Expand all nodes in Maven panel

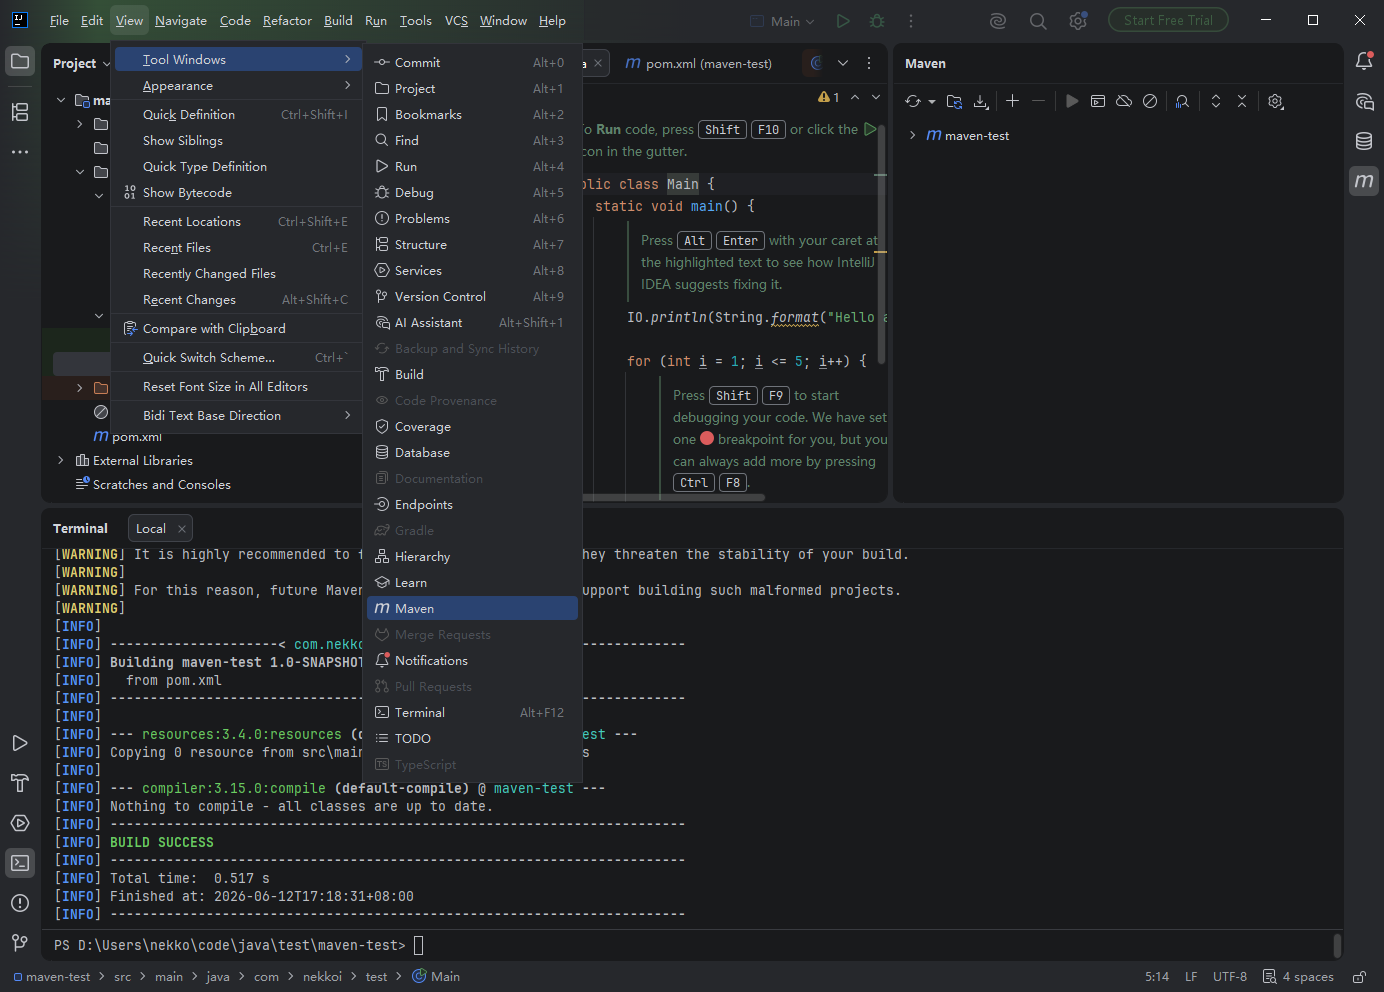[x=1216, y=101]
